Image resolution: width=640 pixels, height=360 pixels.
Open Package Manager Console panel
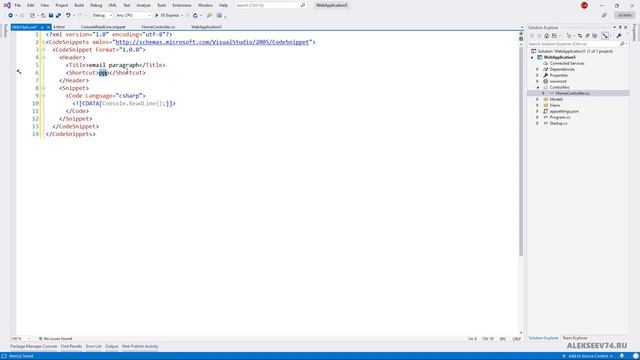point(33,347)
